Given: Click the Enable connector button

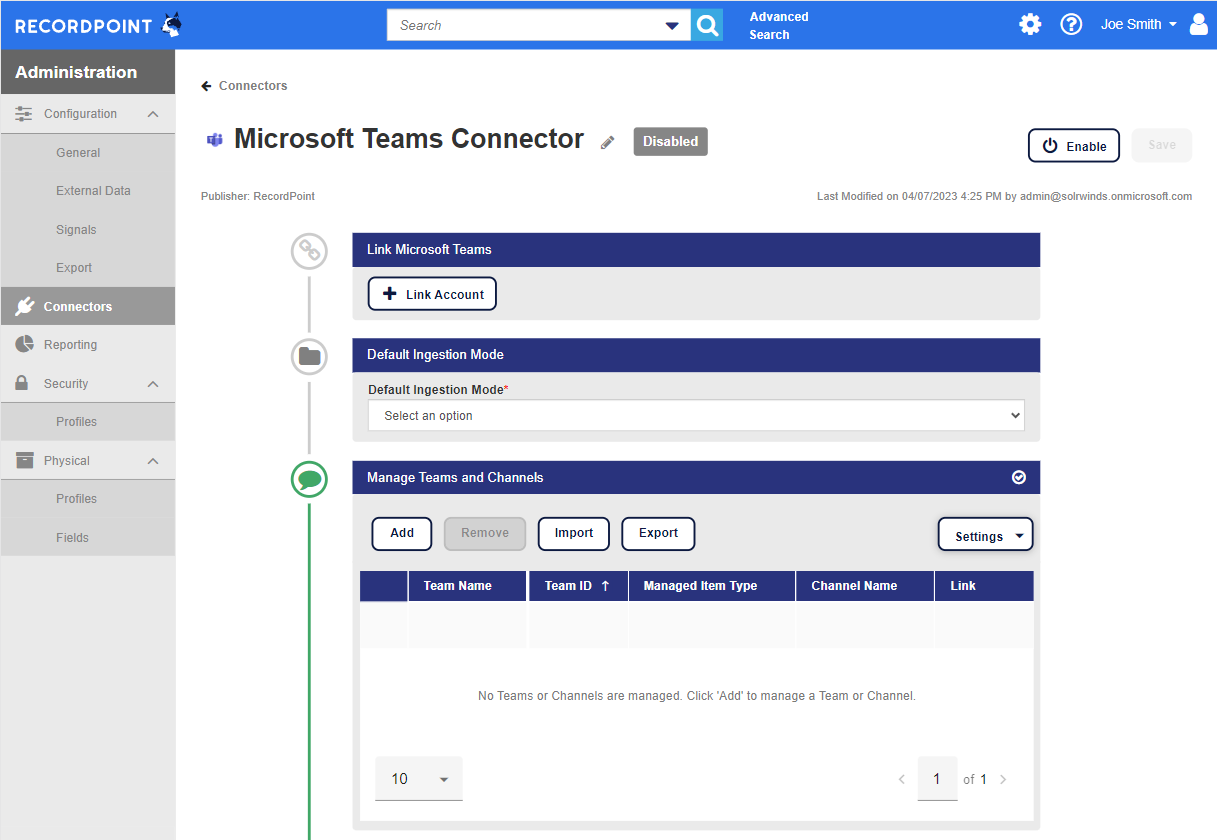Looking at the screenshot, I should pos(1074,146).
